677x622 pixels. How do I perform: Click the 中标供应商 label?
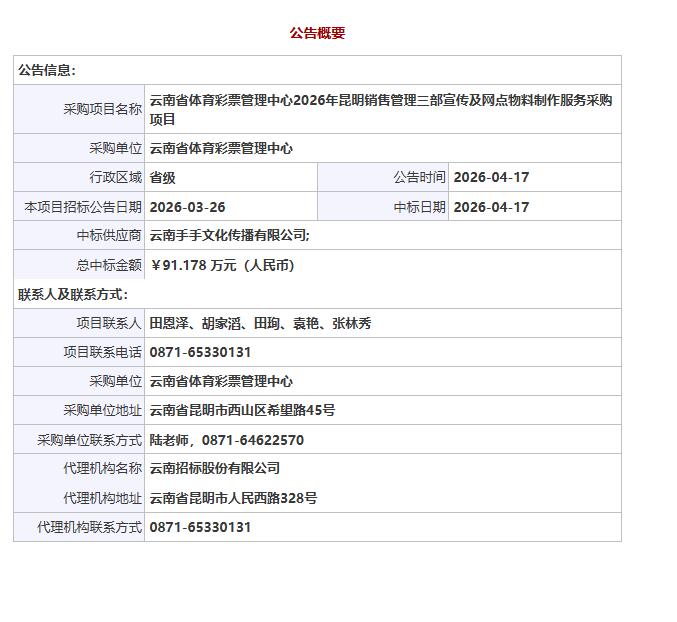click(x=109, y=236)
